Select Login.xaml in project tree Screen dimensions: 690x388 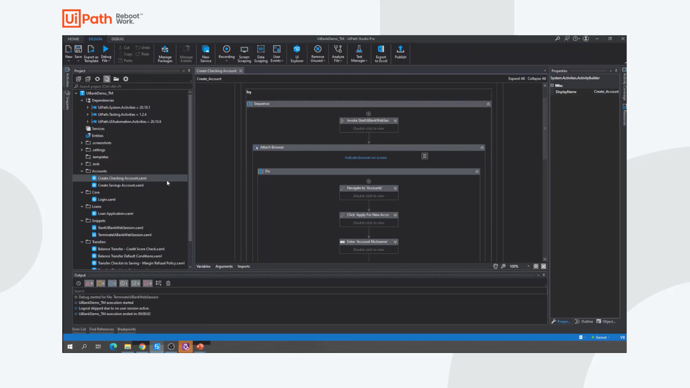[x=106, y=199]
